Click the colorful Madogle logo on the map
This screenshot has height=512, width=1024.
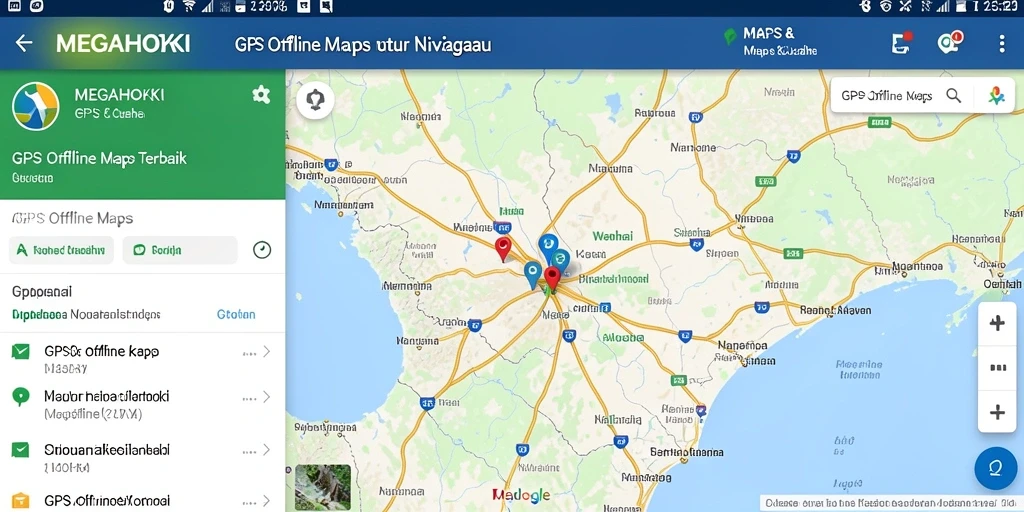click(x=521, y=495)
